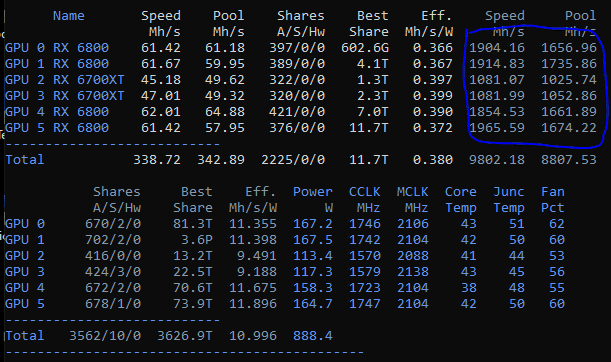Viewport: 611px width, 362px height.
Task: Click shares value 421/0/0
Action: pos(297,112)
